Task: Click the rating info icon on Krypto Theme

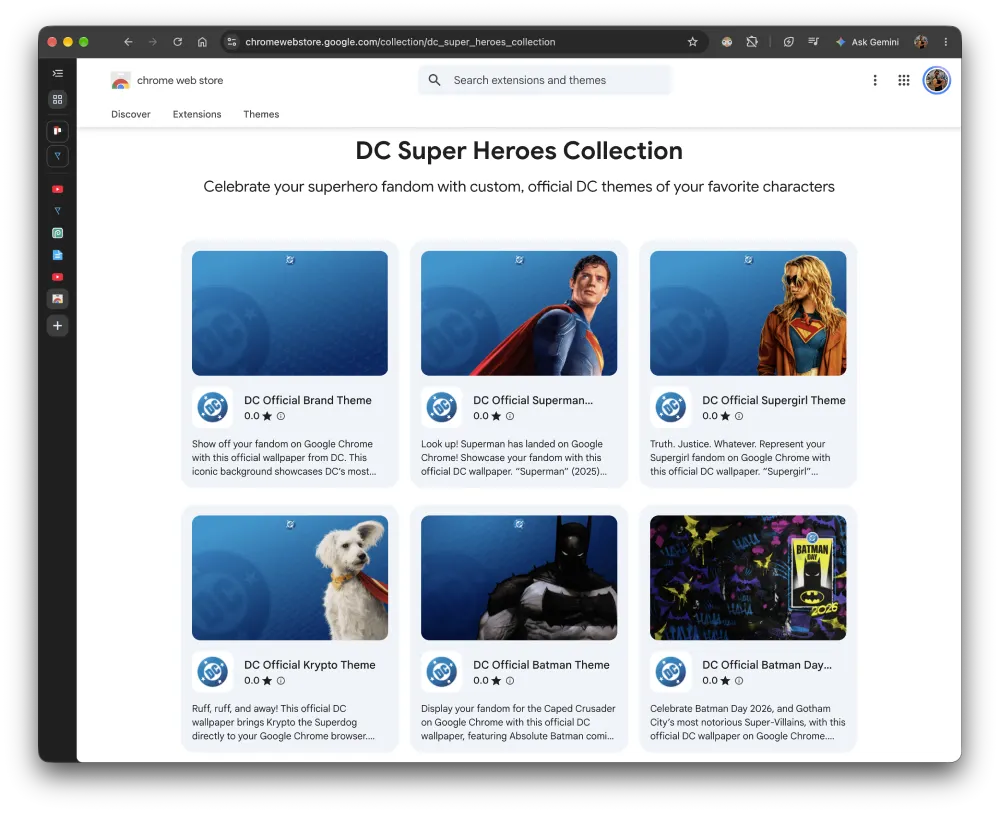Action: tap(281, 681)
